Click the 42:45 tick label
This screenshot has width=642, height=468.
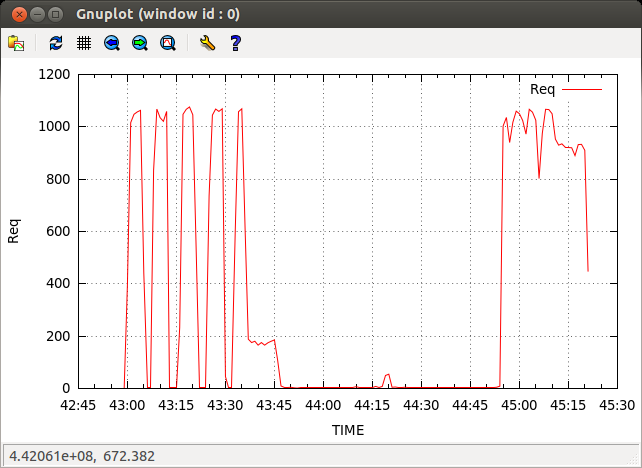tap(78, 405)
